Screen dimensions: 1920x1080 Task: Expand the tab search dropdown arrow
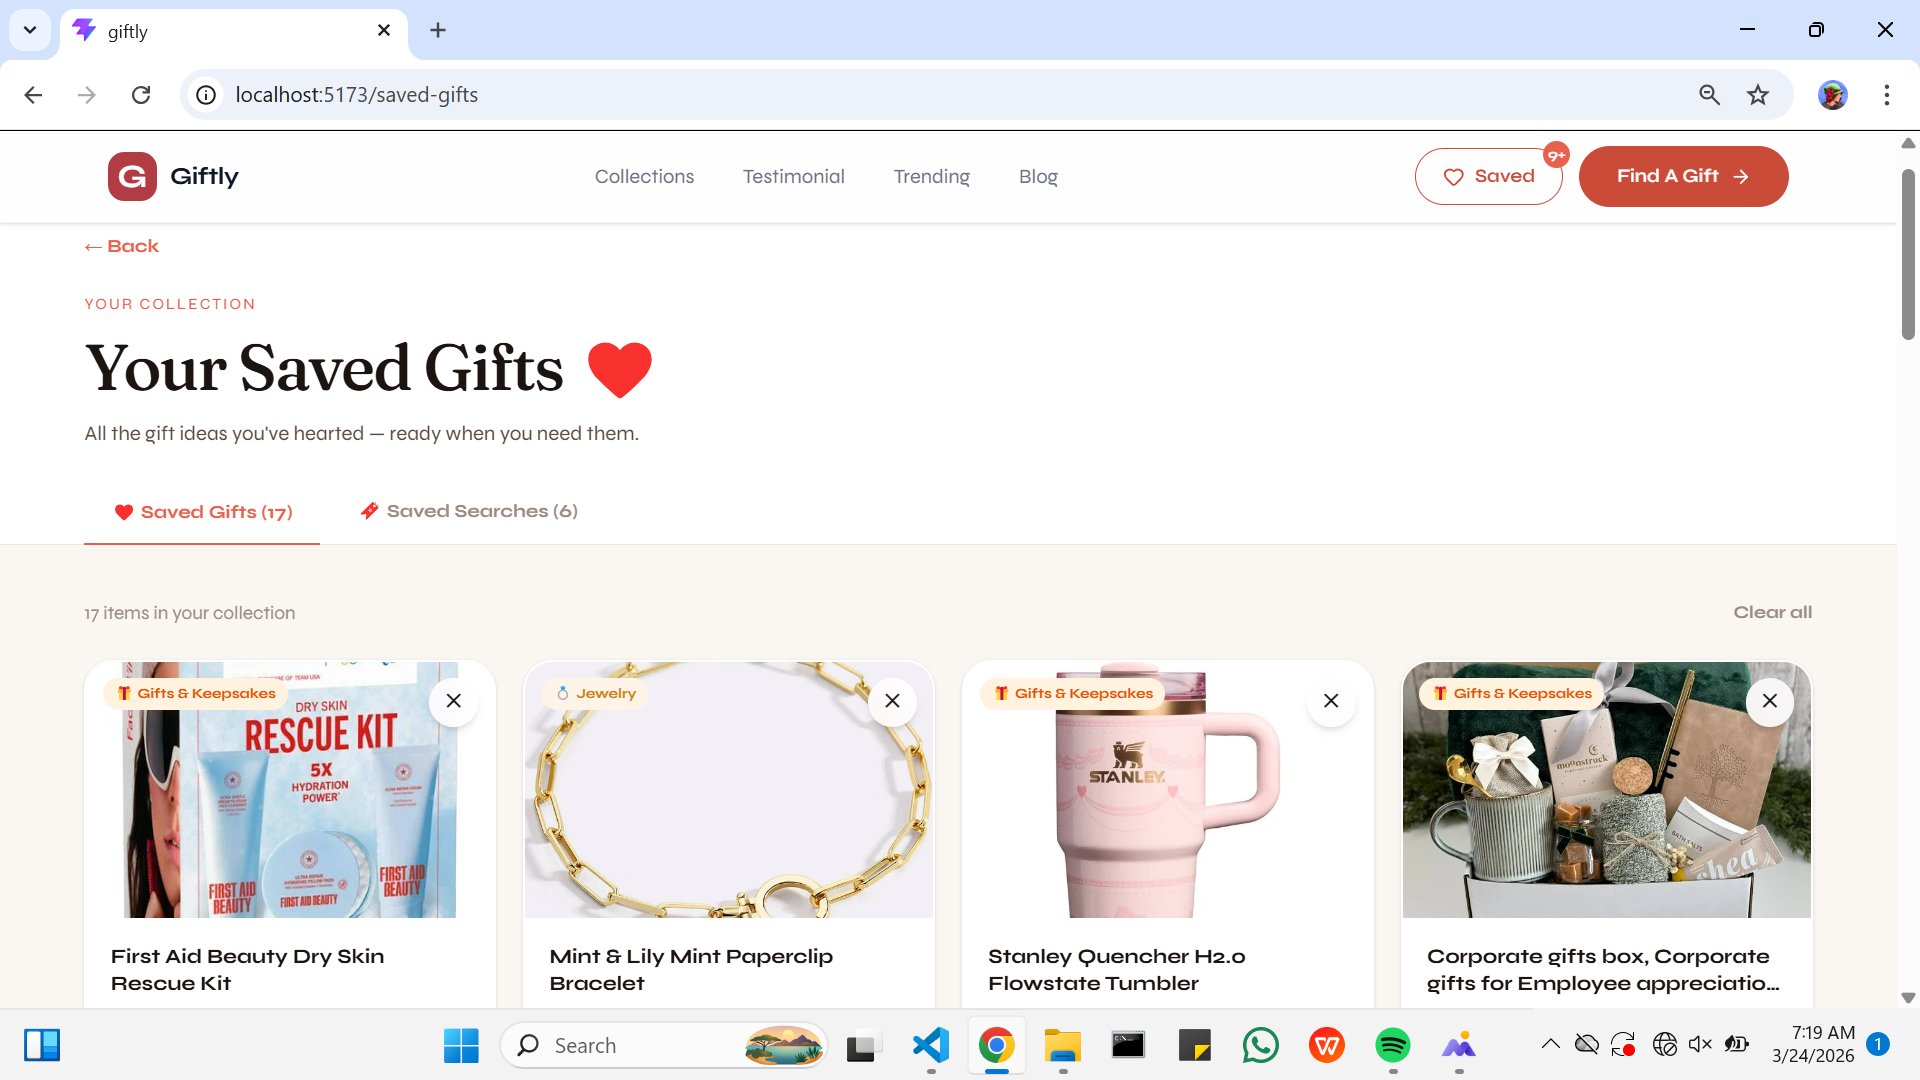coord(30,30)
